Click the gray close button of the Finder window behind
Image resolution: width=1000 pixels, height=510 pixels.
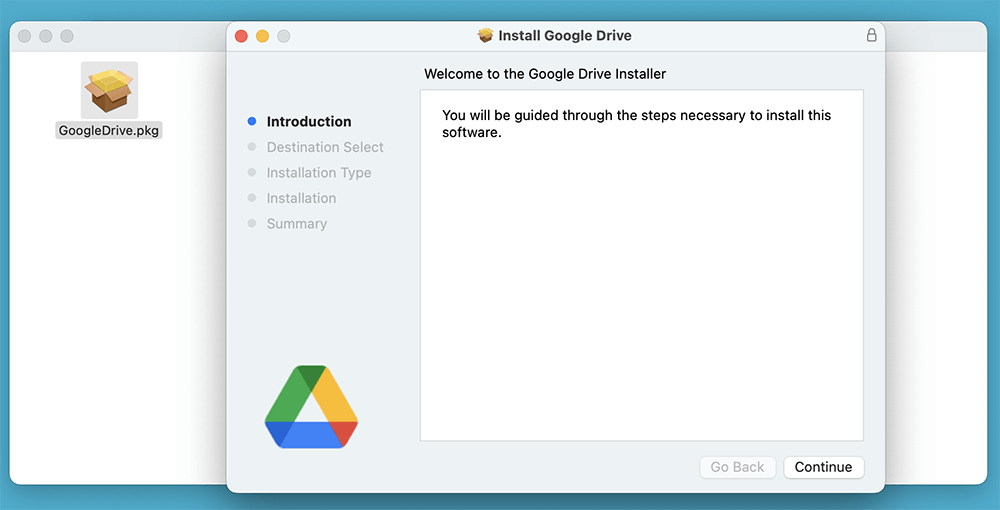[24, 36]
